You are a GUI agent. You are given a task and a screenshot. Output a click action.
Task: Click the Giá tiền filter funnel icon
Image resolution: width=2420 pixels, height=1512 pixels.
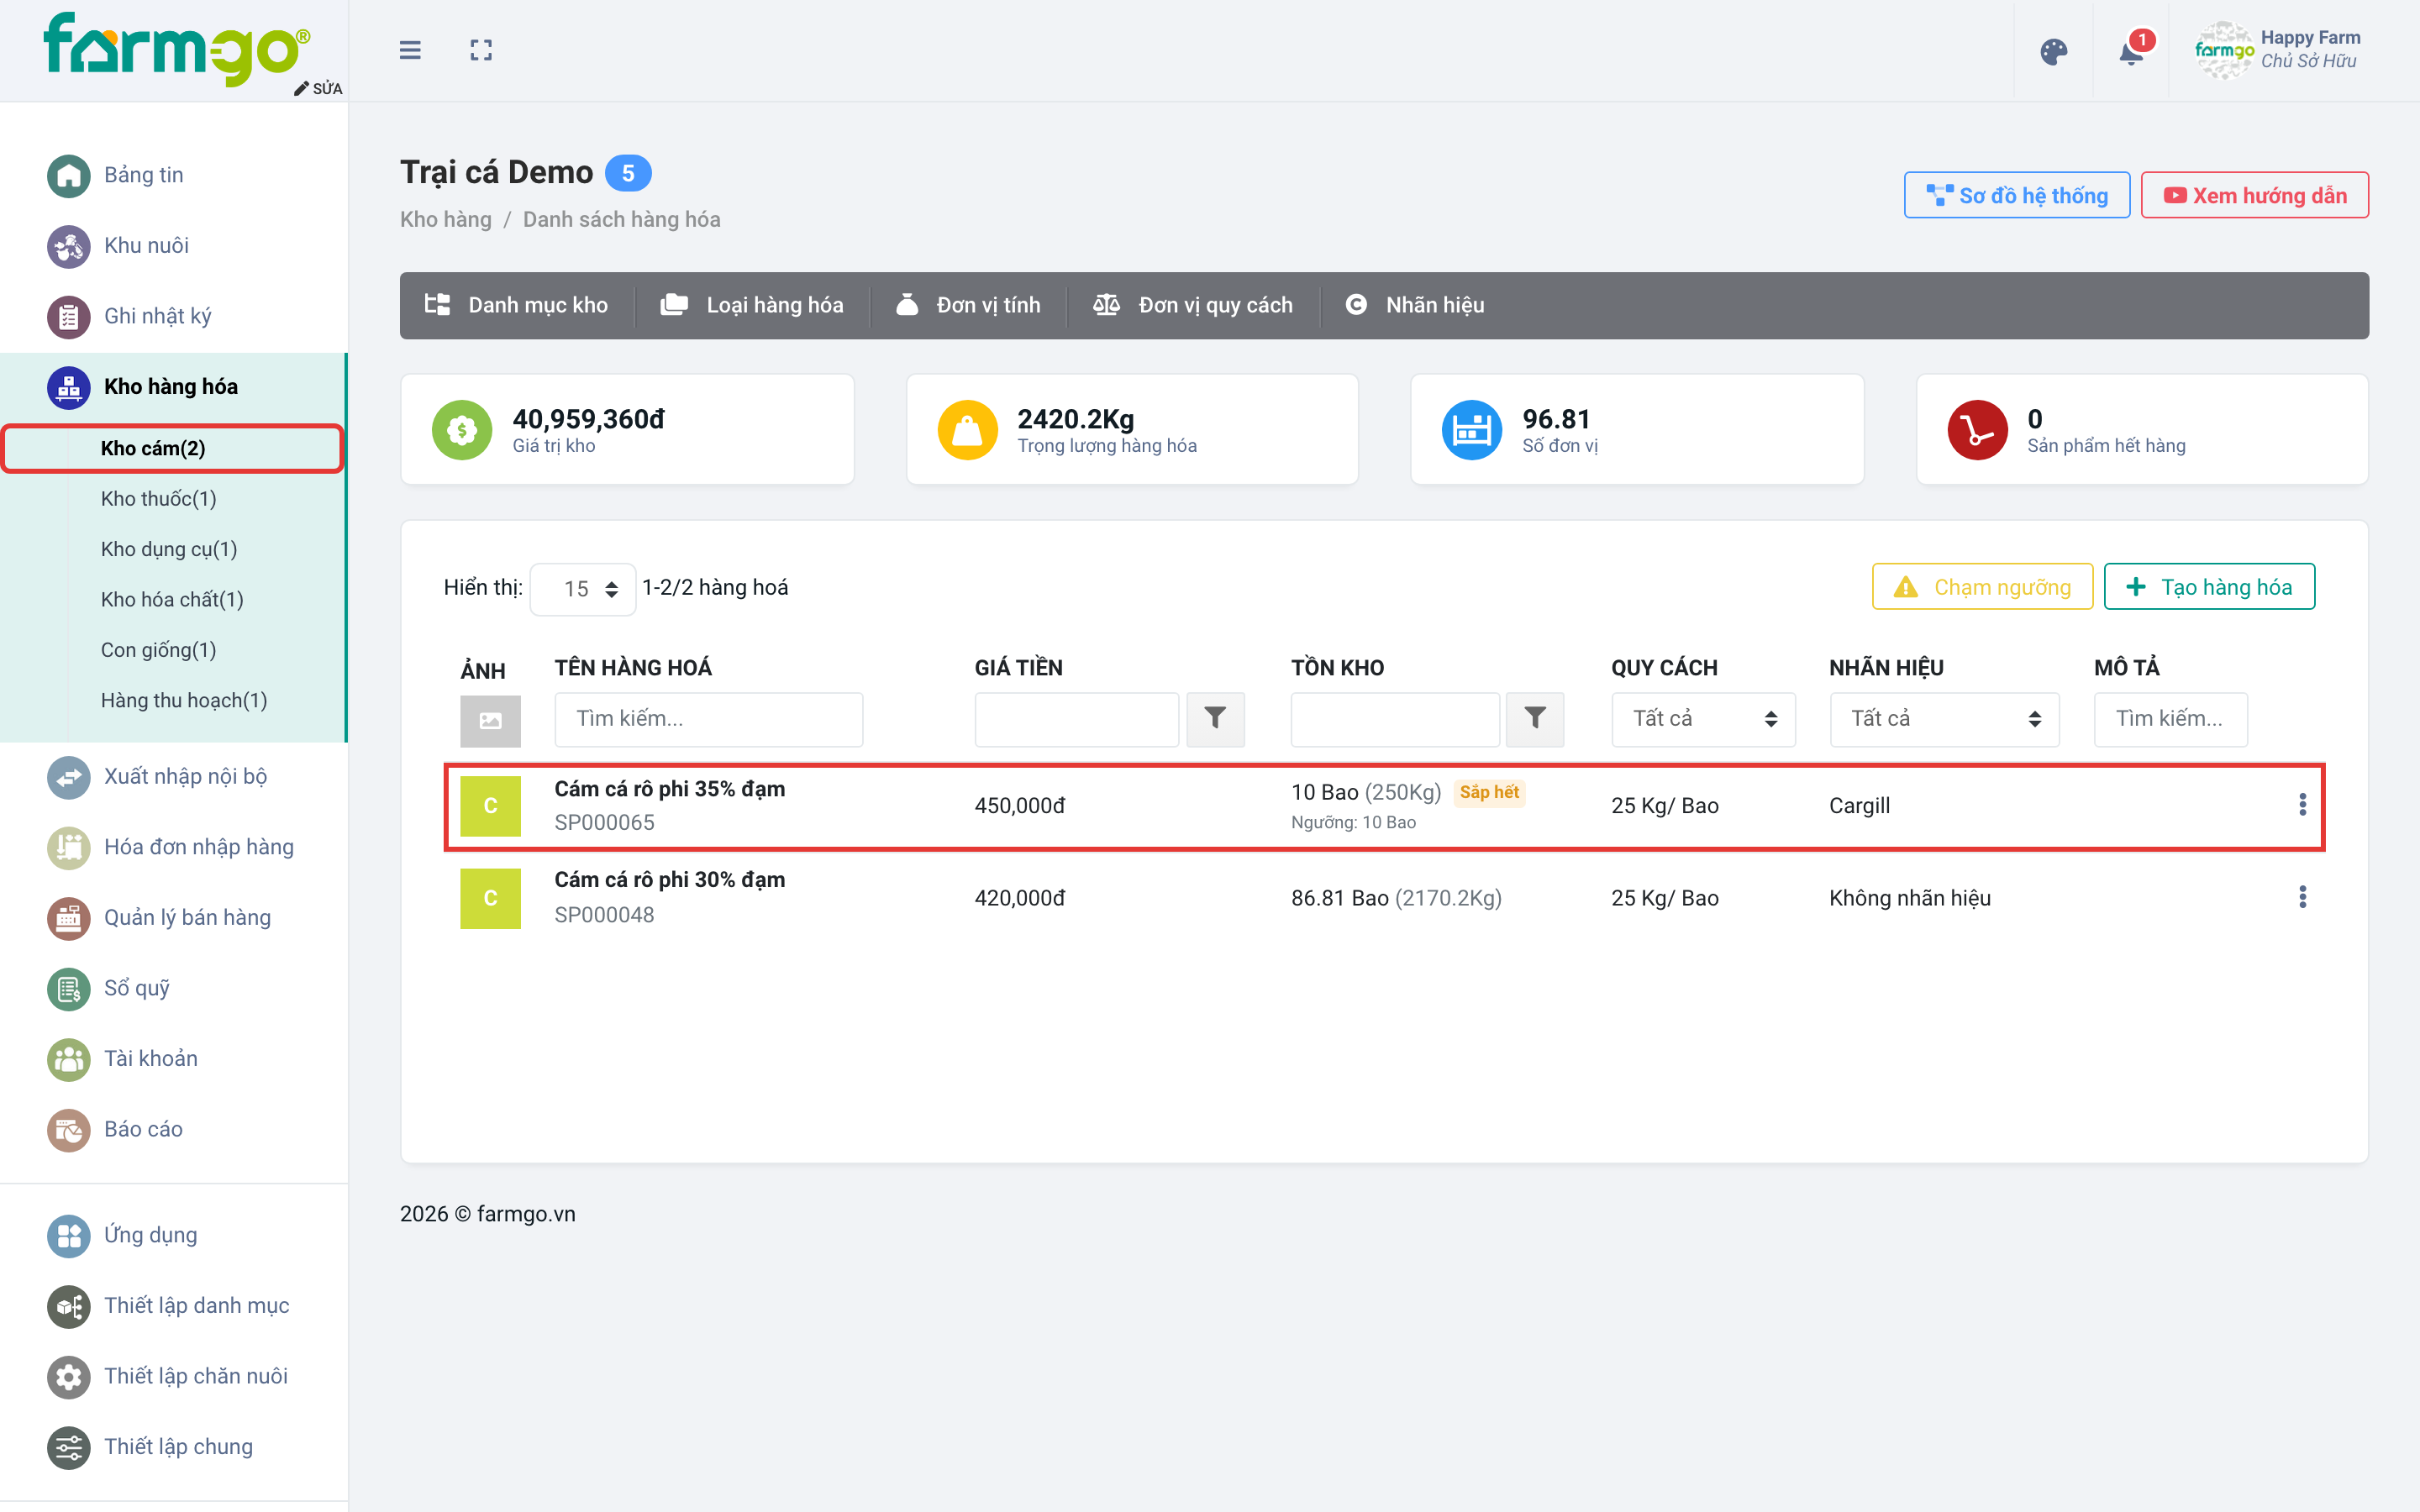point(1215,719)
